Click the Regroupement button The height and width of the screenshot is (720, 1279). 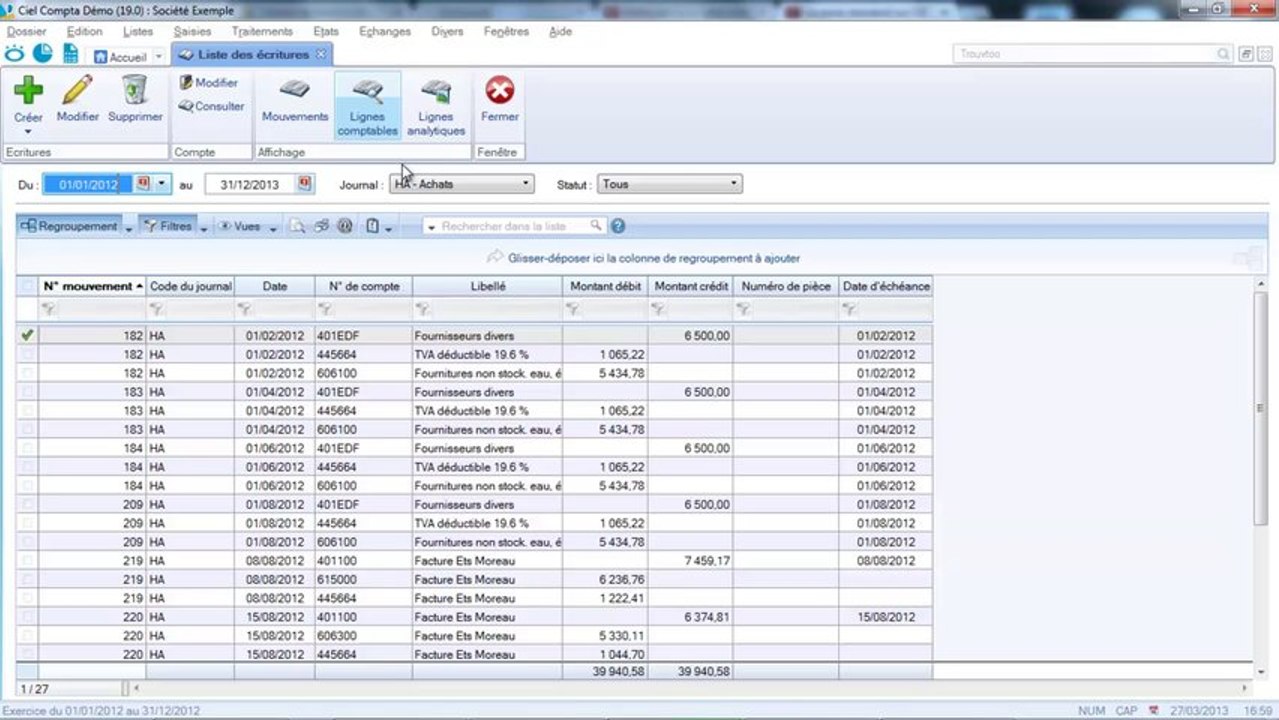click(69, 227)
